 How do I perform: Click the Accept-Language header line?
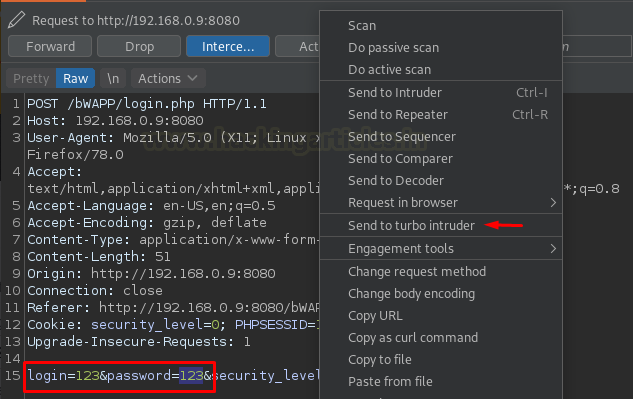pyautogui.click(x=151, y=206)
